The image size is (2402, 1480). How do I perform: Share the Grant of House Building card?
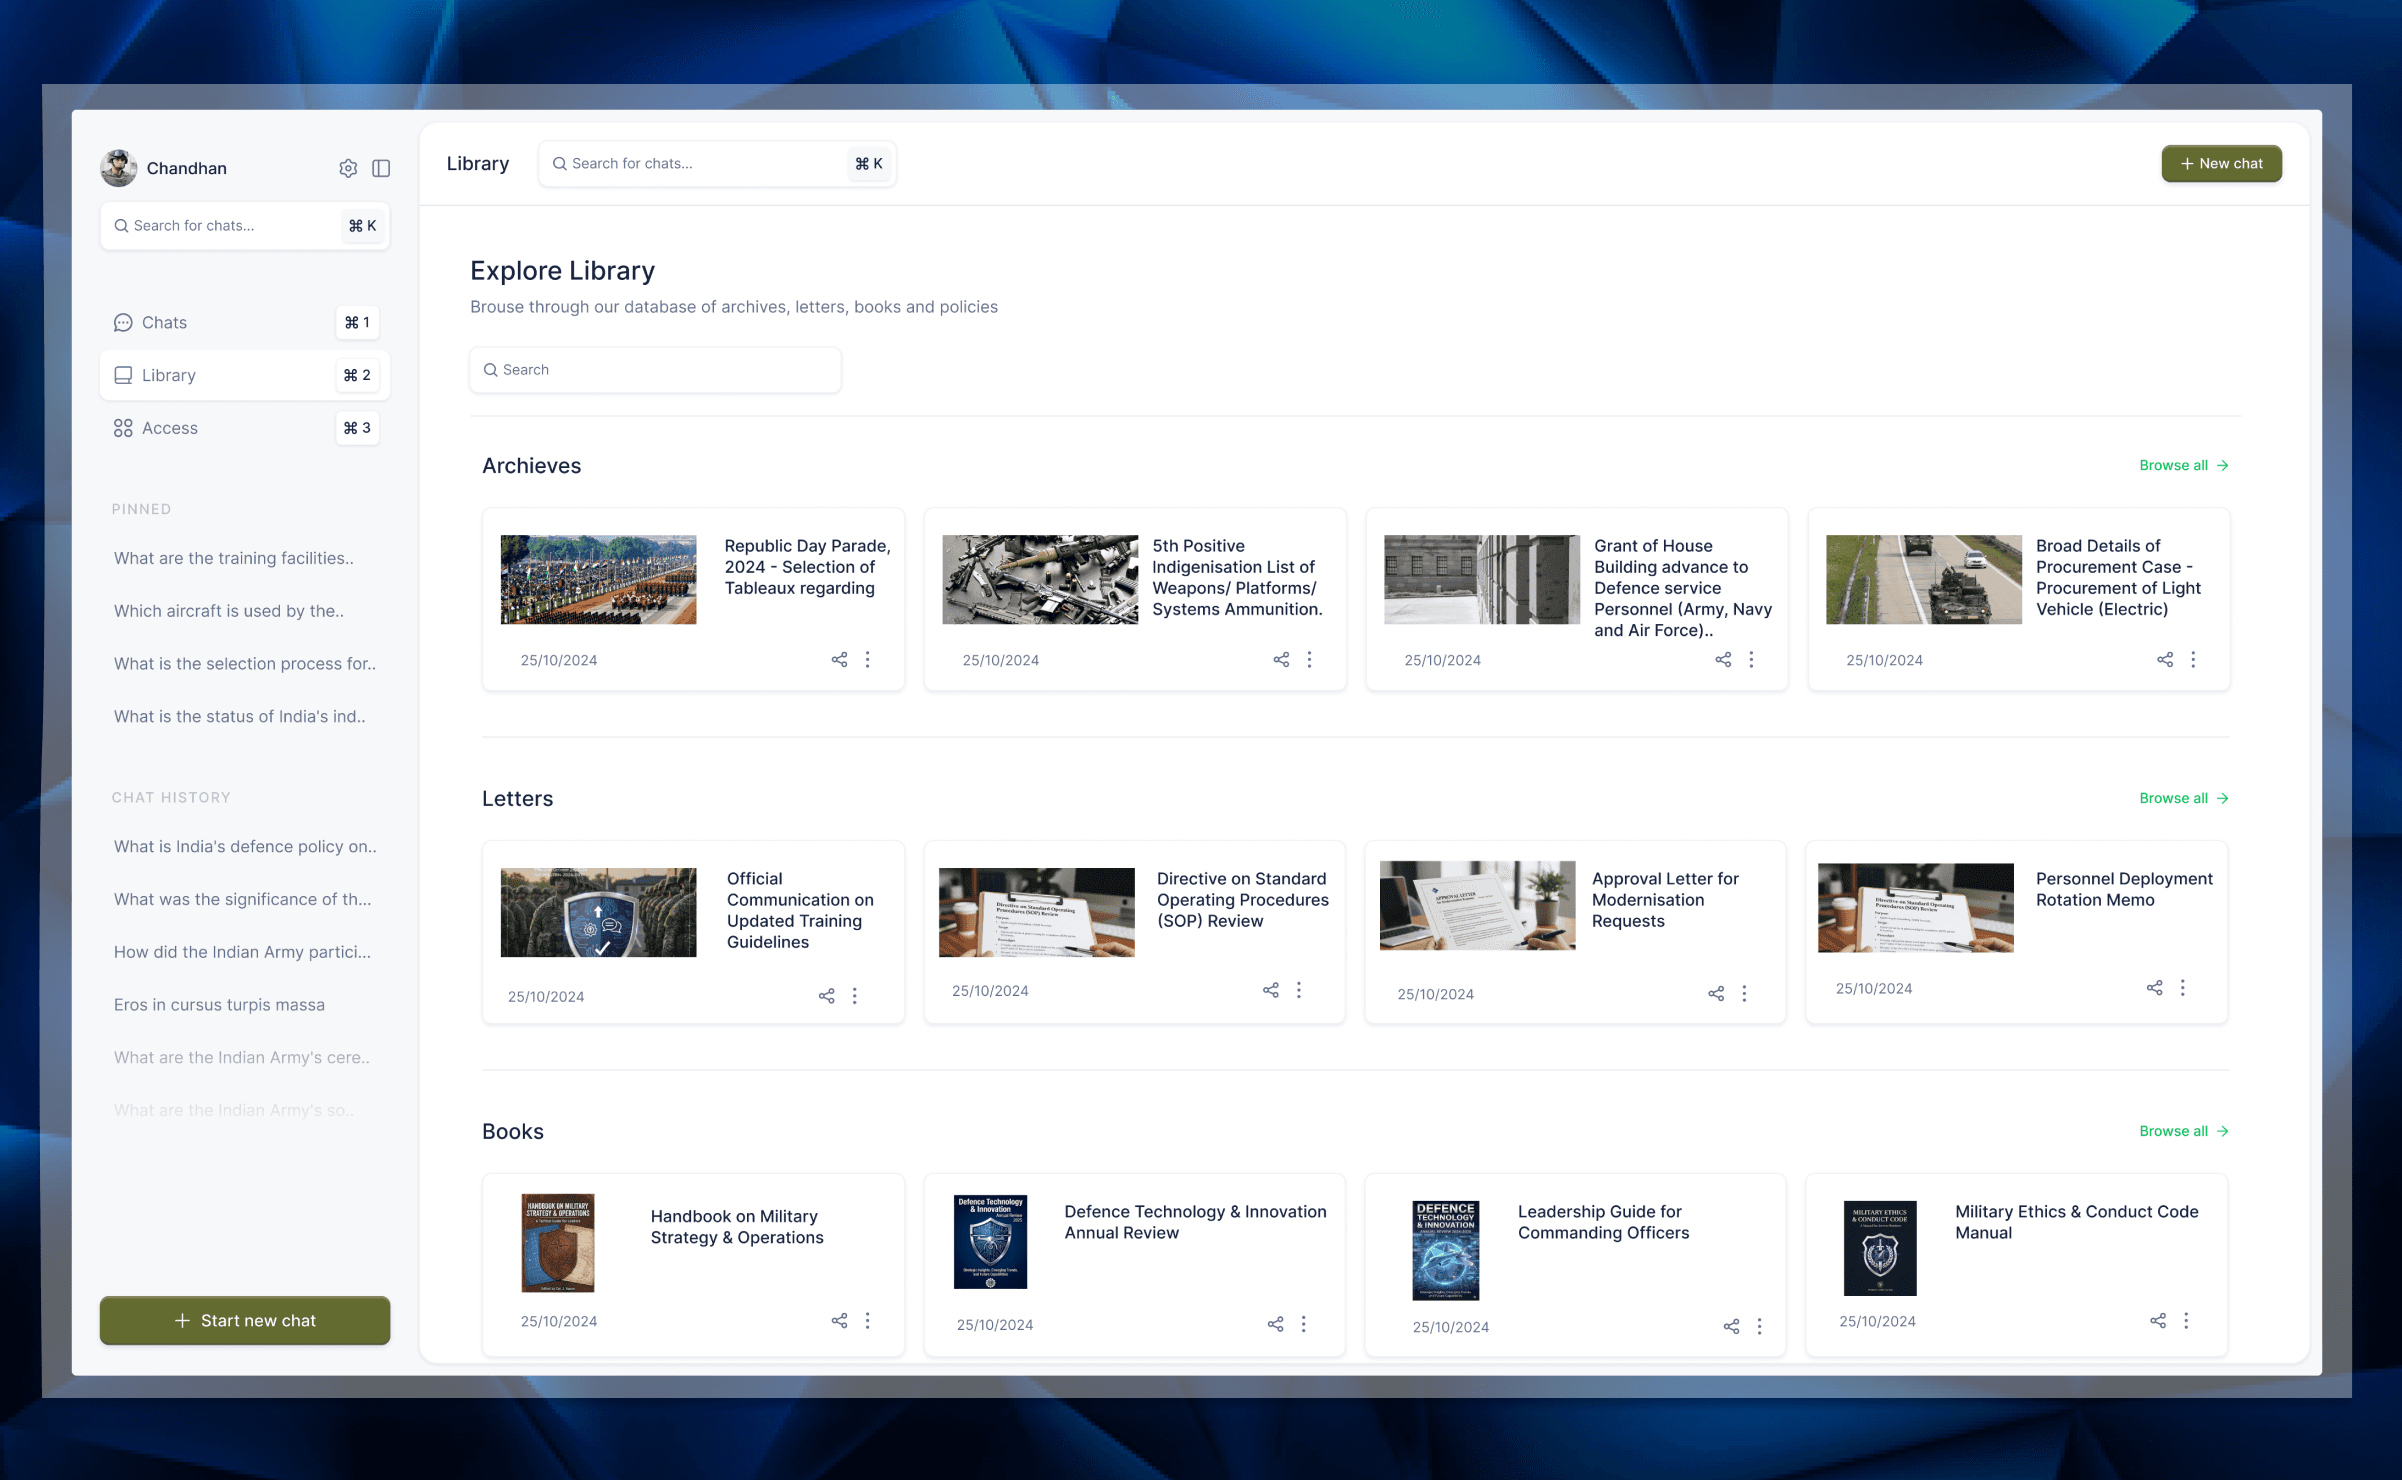tap(1723, 660)
